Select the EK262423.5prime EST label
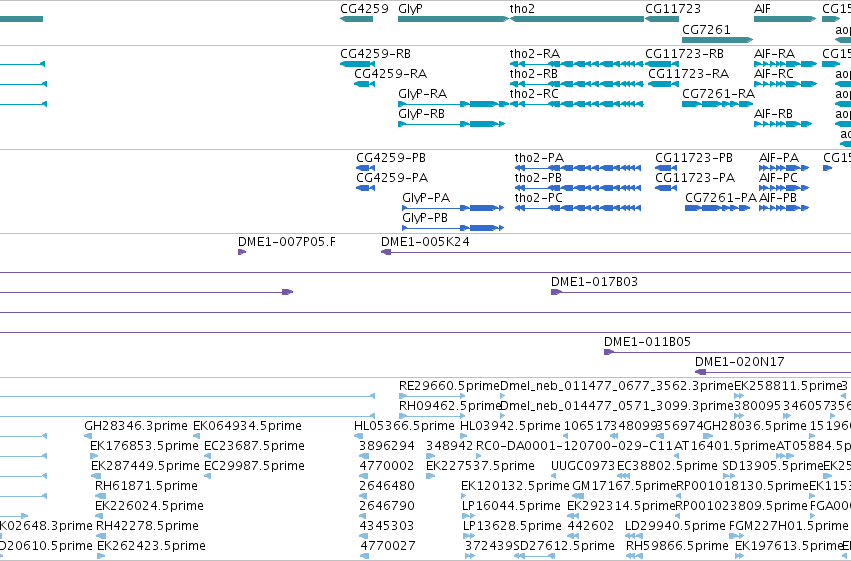This screenshot has width=851, height=561. coord(151,546)
